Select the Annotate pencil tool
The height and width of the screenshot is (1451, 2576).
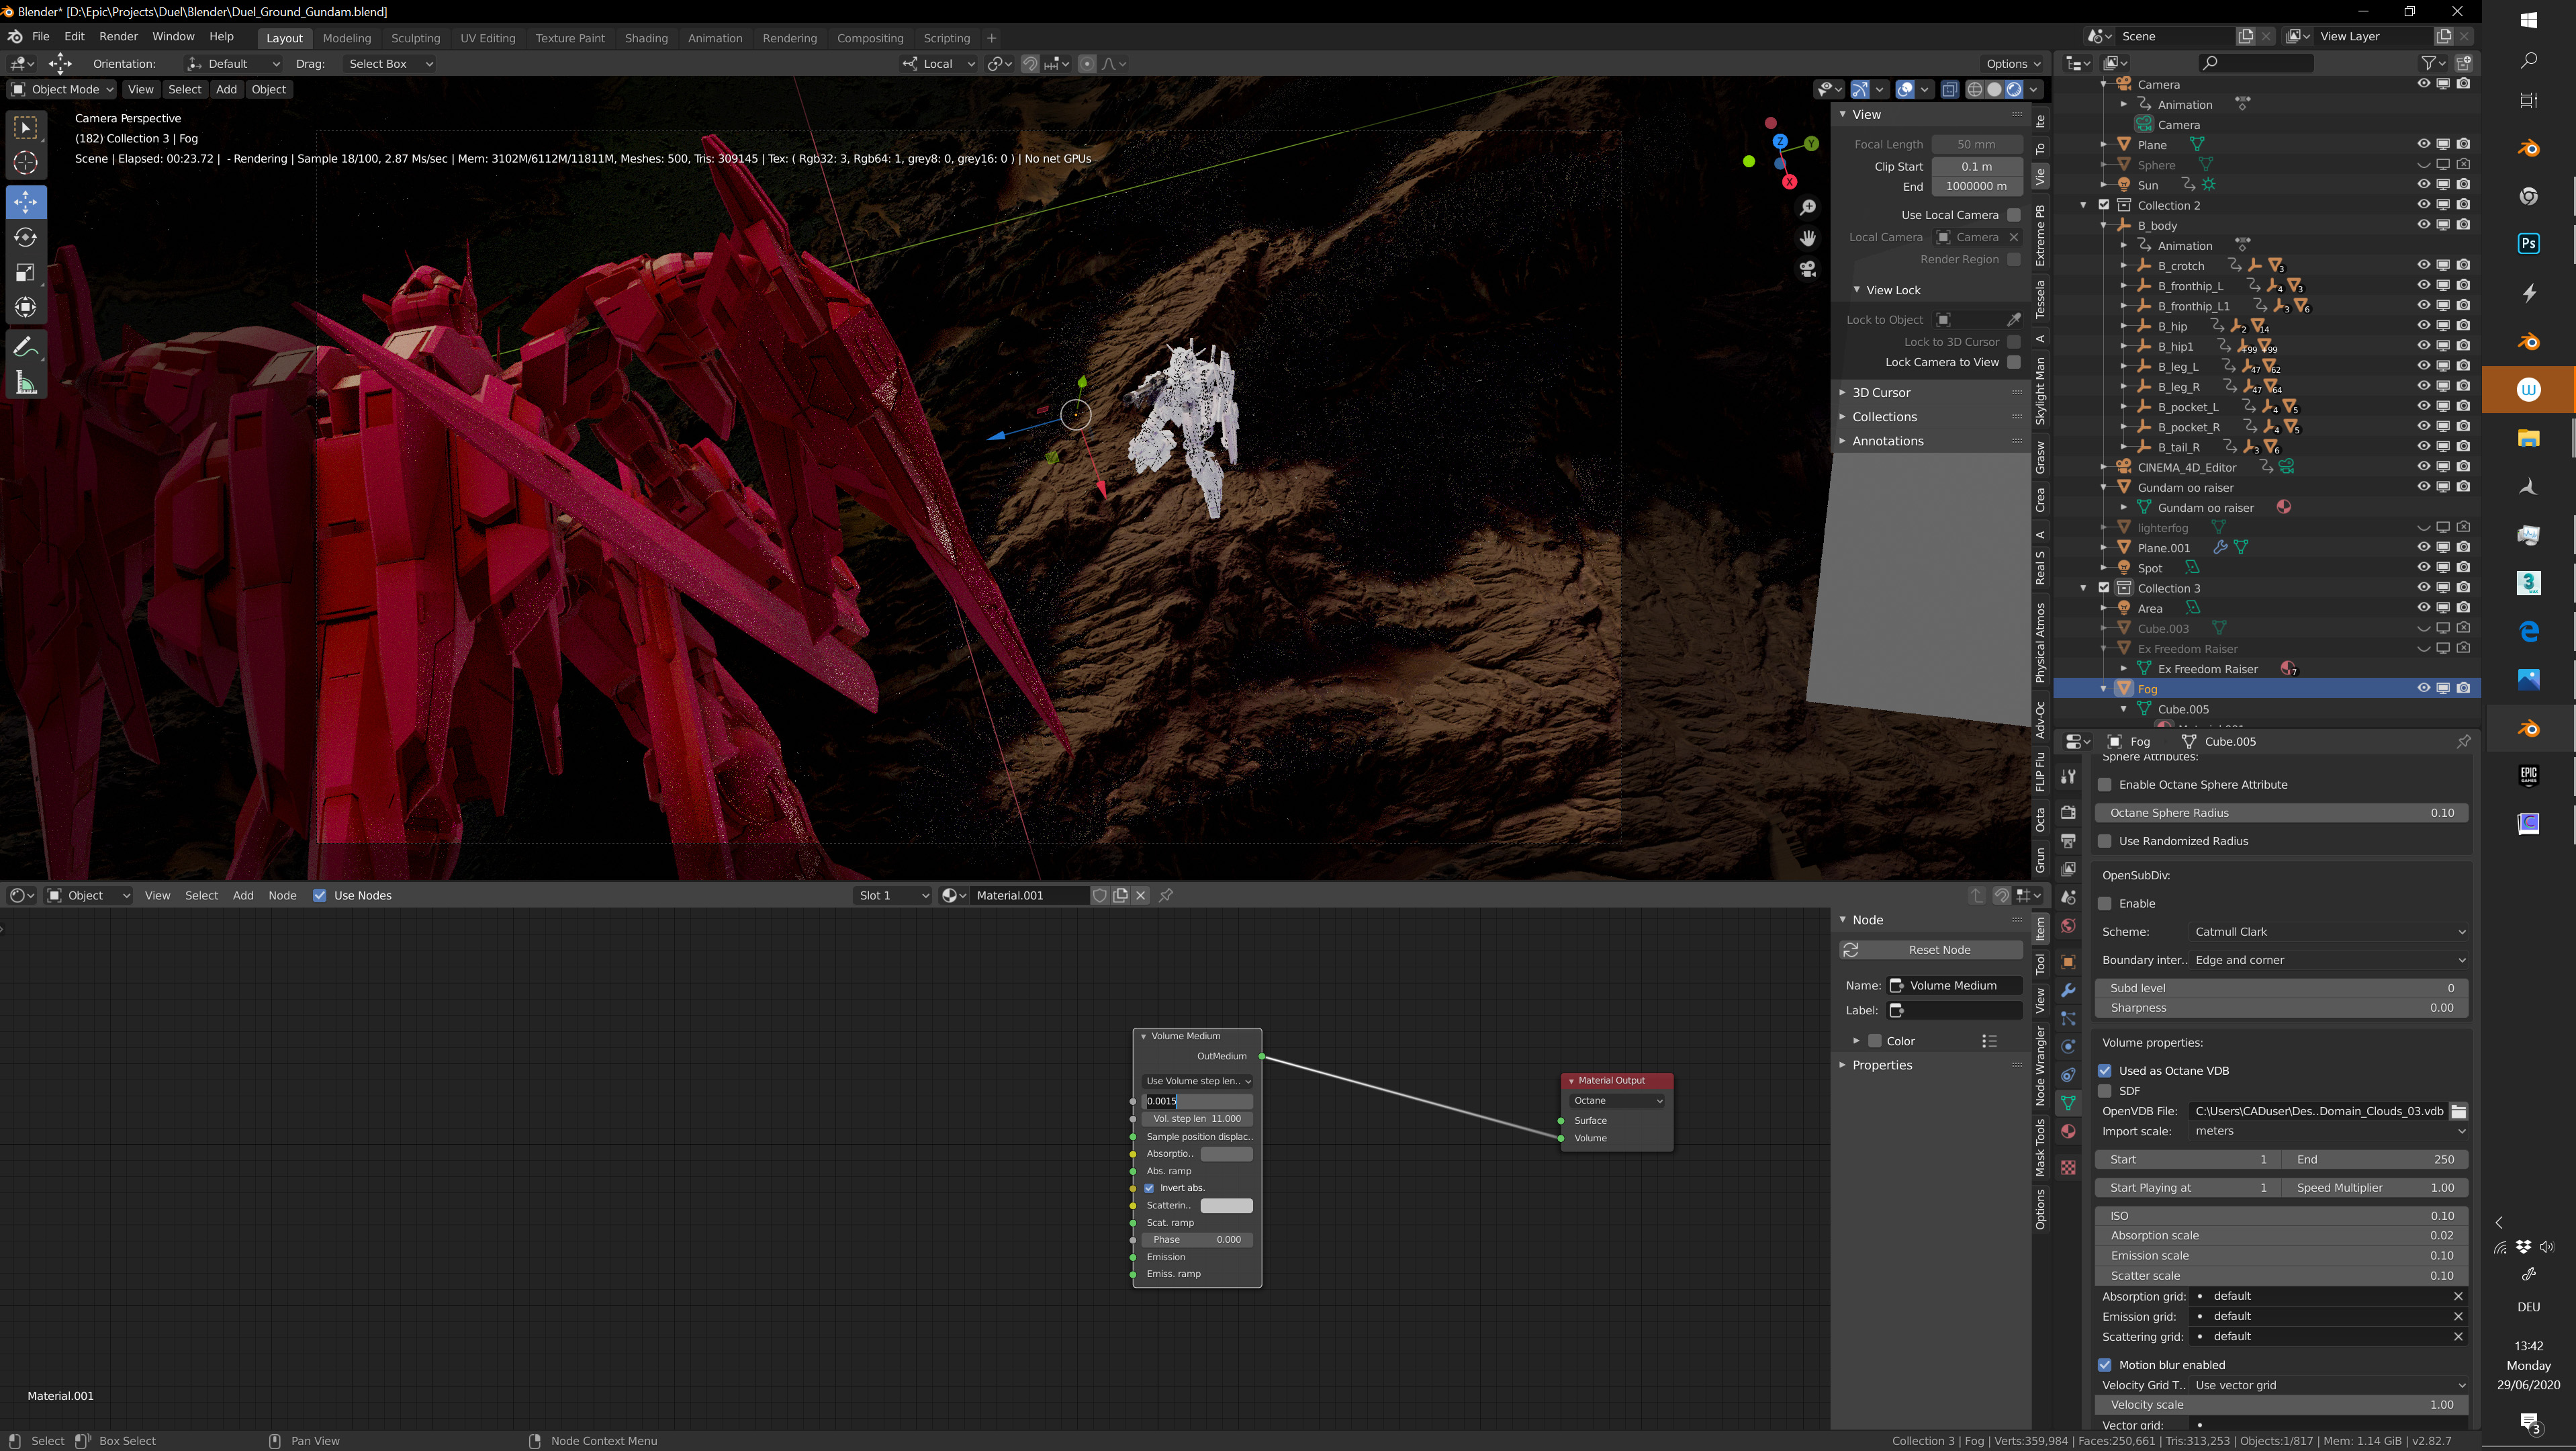point(26,348)
